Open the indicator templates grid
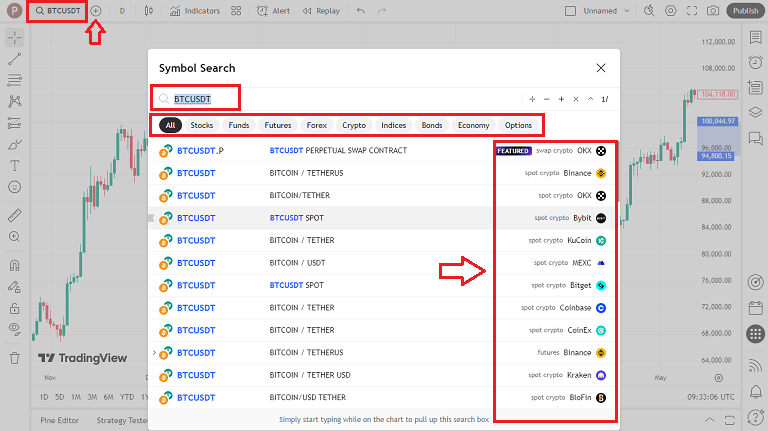The height and width of the screenshot is (431, 768). click(x=236, y=11)
